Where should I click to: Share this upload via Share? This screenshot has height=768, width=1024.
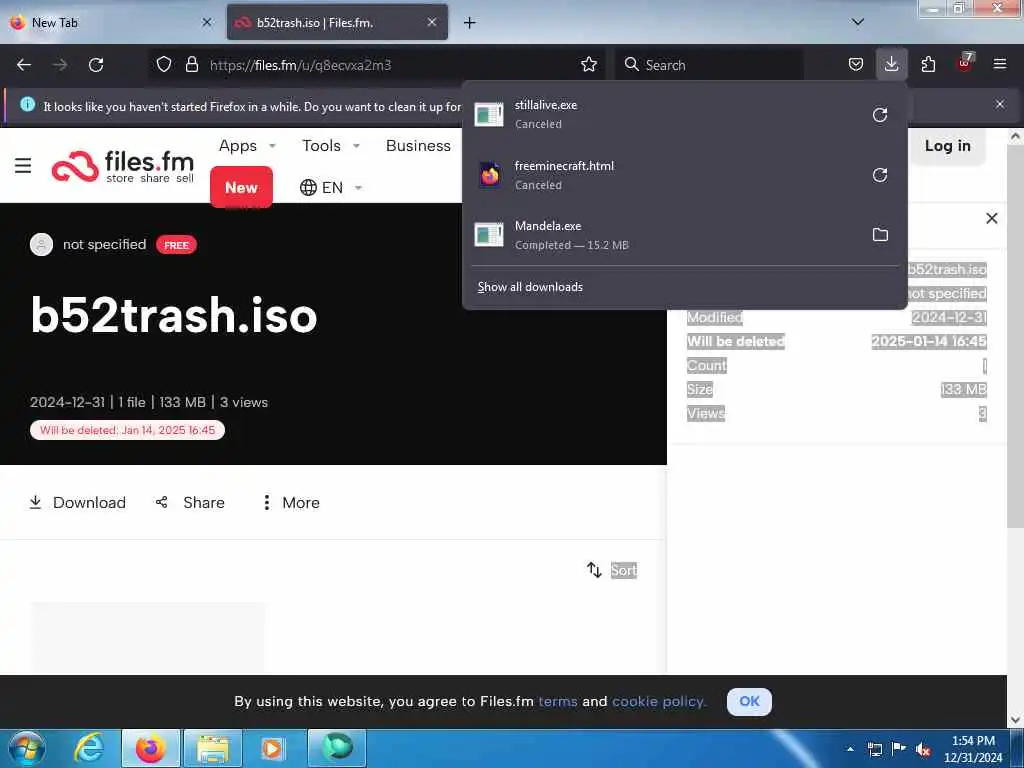(190, 502)
